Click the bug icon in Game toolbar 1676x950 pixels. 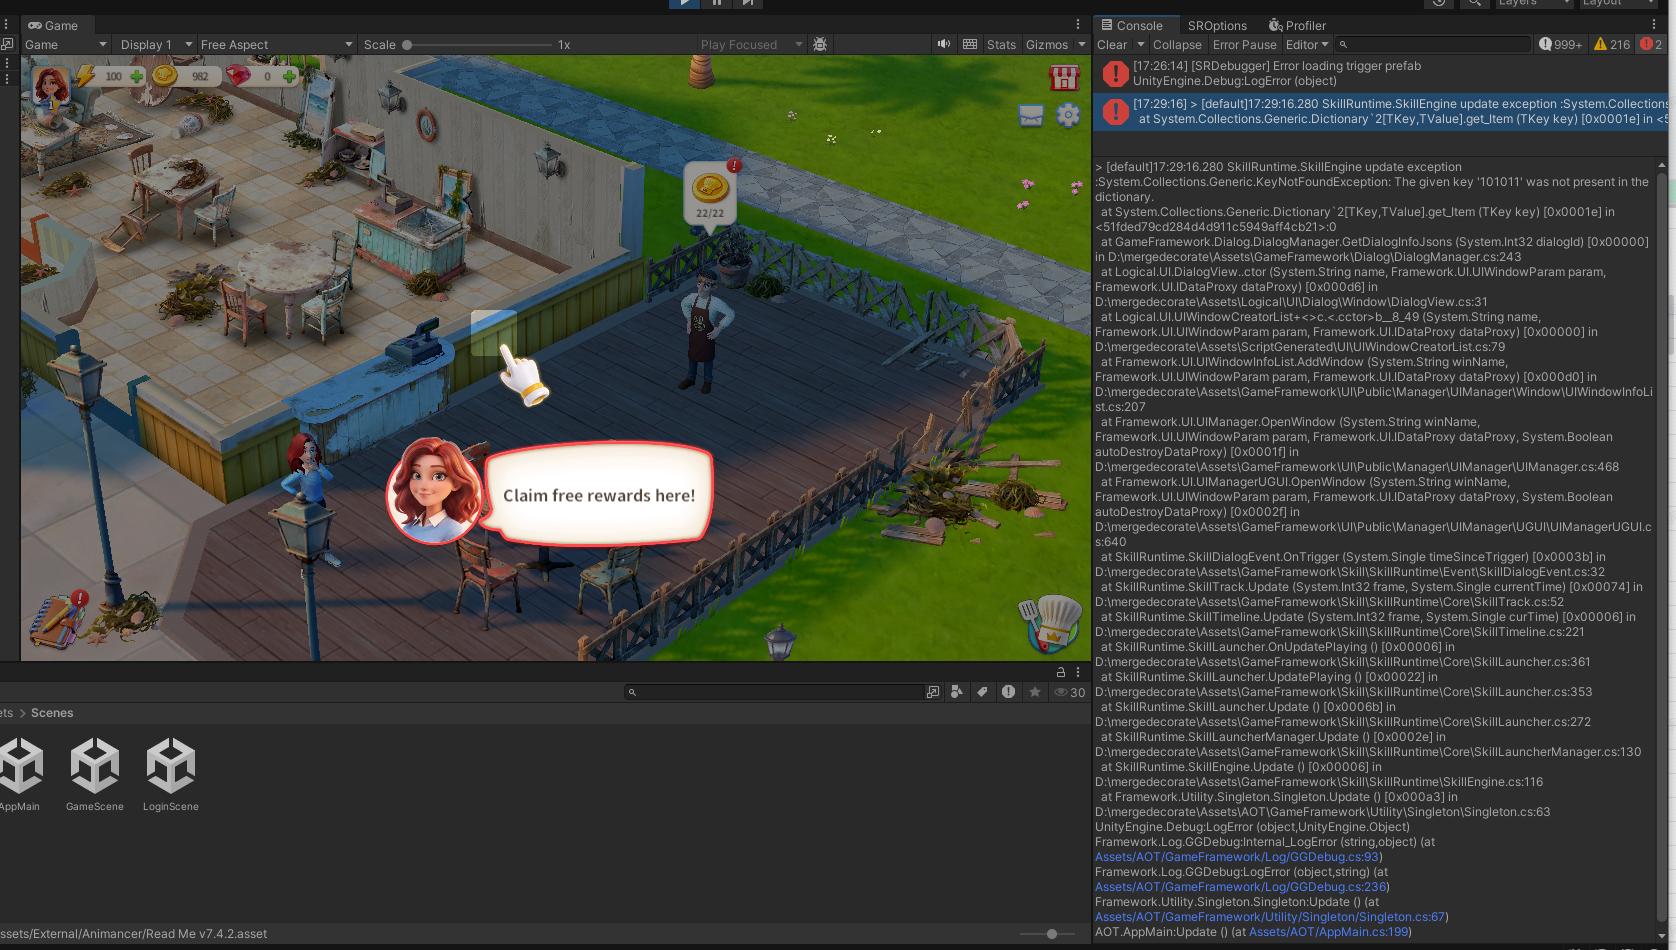pyautogui.click(x=820, y=45)
